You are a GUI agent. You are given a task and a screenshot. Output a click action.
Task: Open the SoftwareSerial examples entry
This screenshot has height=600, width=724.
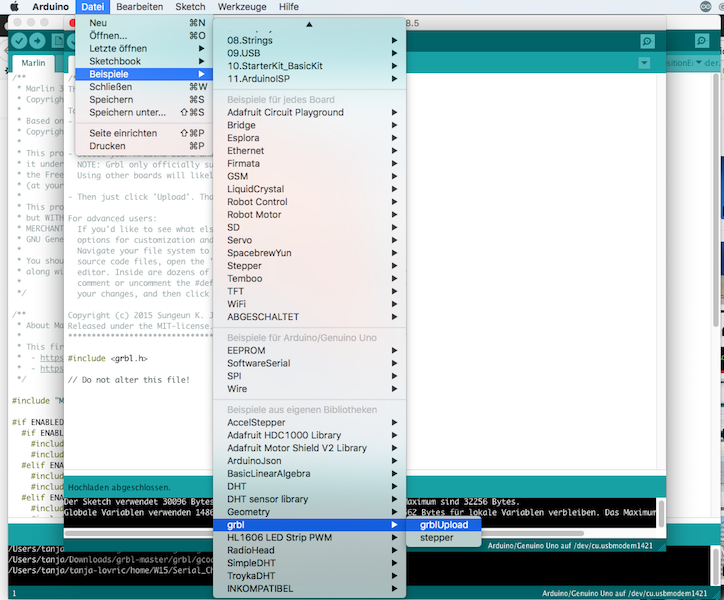point(309,363)
